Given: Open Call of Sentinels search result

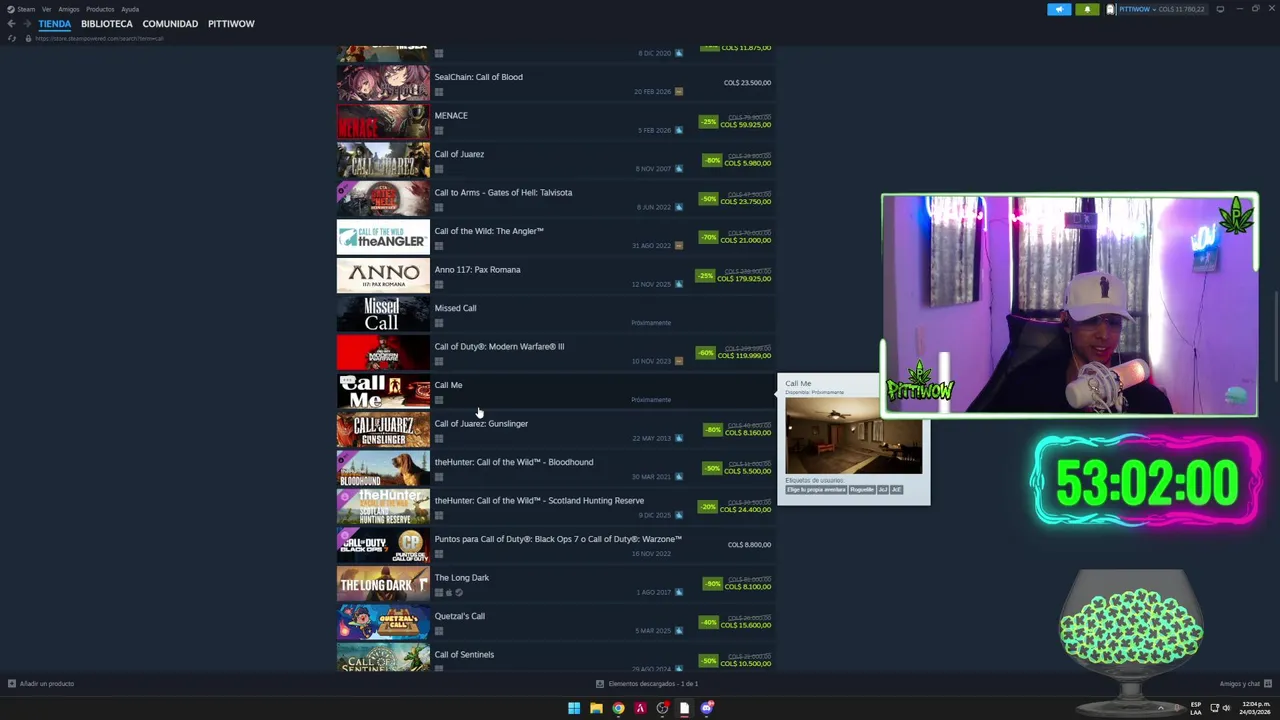Looking at the screenshot, I should click(x=555, y=659).
